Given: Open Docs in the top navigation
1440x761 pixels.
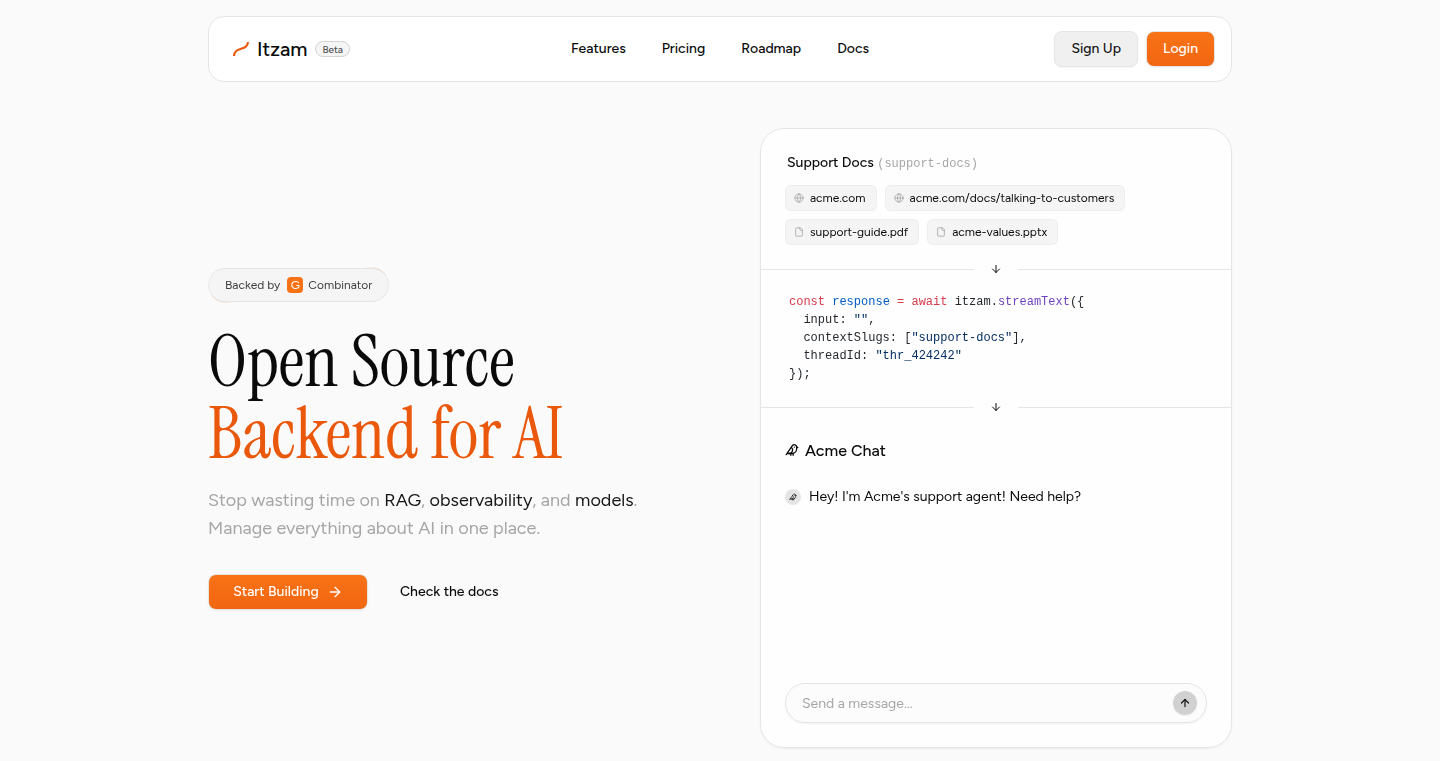Looking at the screenshot, I should 853,48.
